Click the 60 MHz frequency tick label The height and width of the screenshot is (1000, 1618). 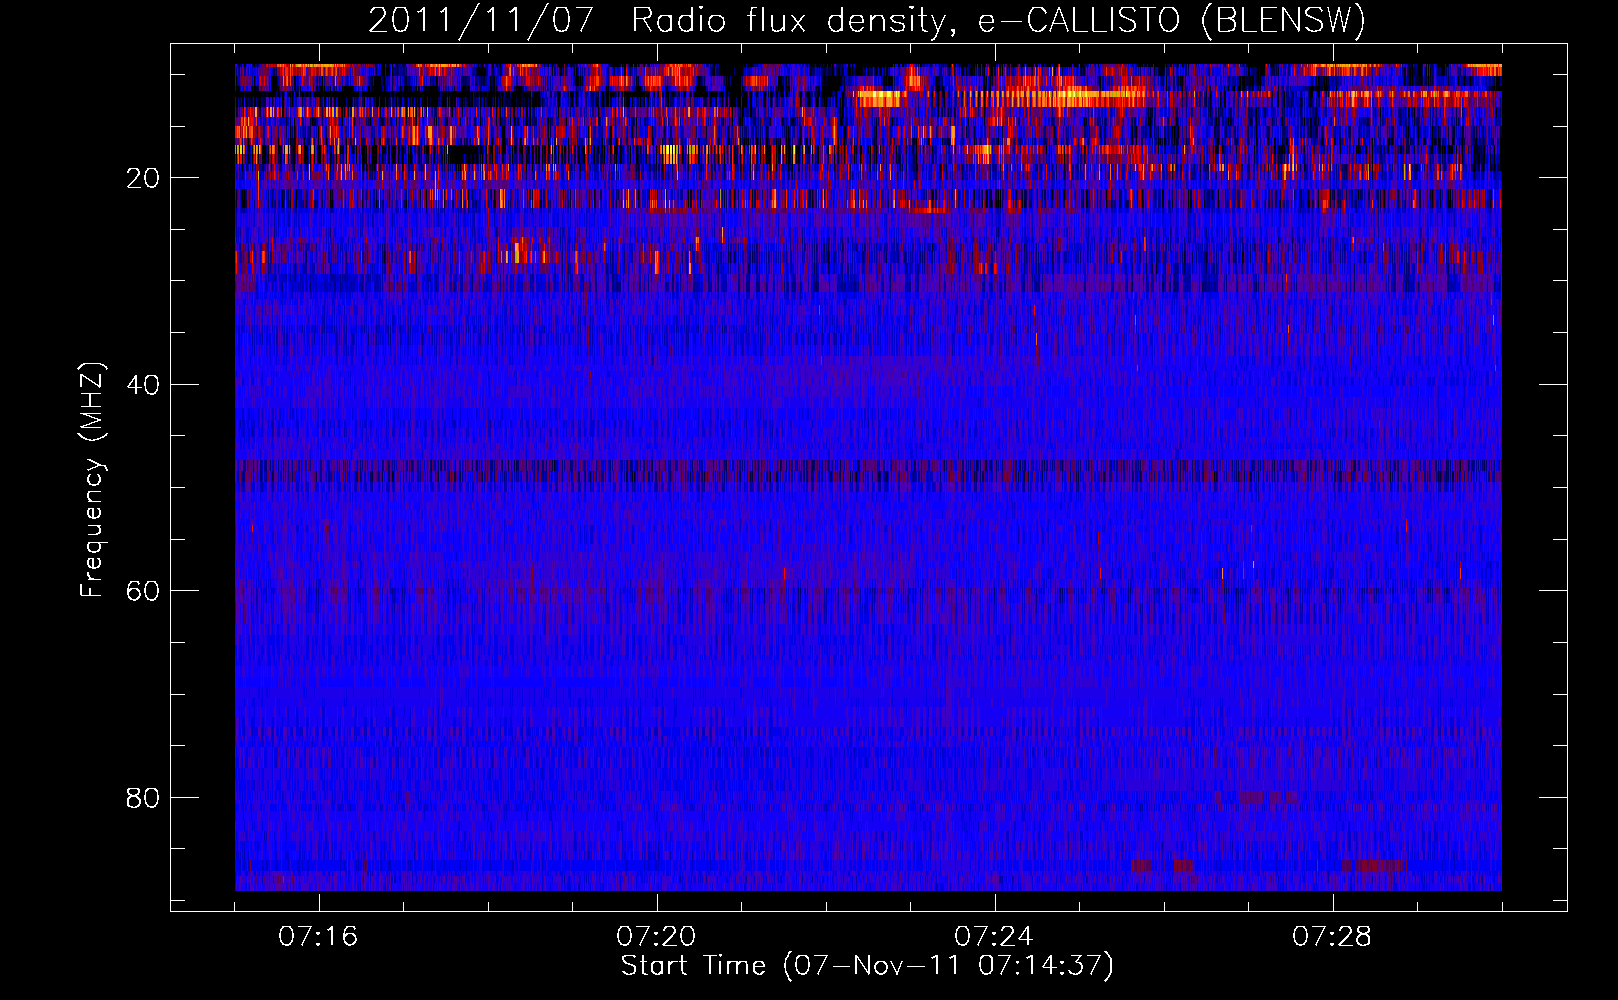[x=143, y=591]
